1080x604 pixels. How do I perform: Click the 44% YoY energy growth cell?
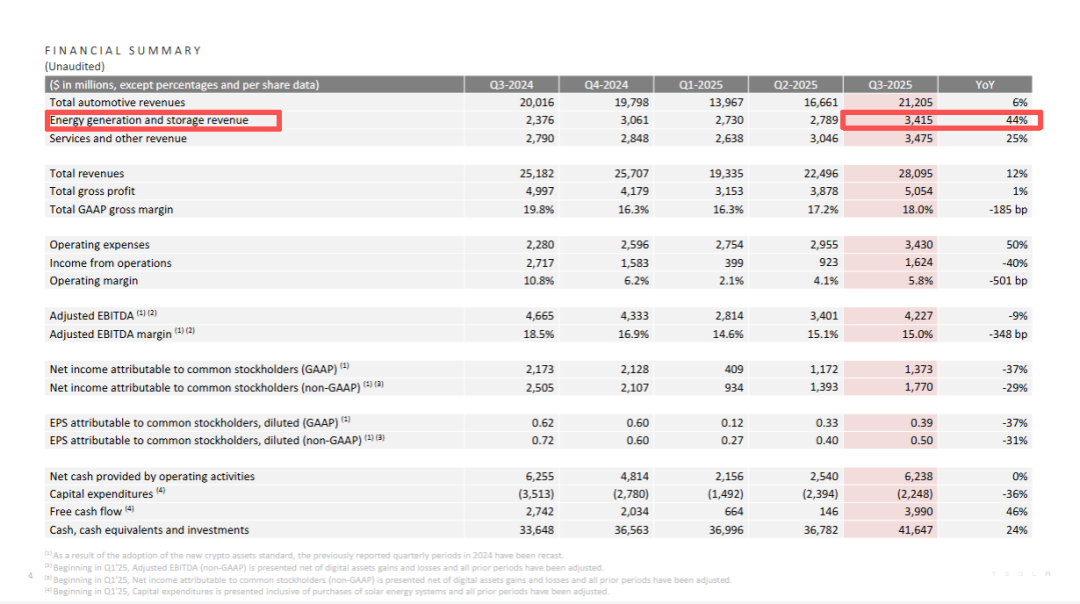(x=1017, y=121)
